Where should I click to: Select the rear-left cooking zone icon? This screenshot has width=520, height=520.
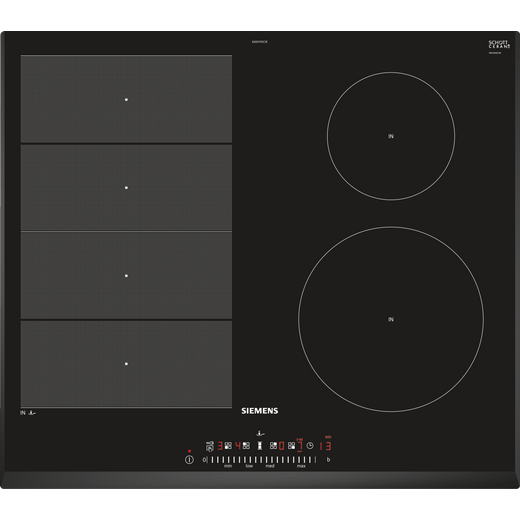tap(246, 446)
